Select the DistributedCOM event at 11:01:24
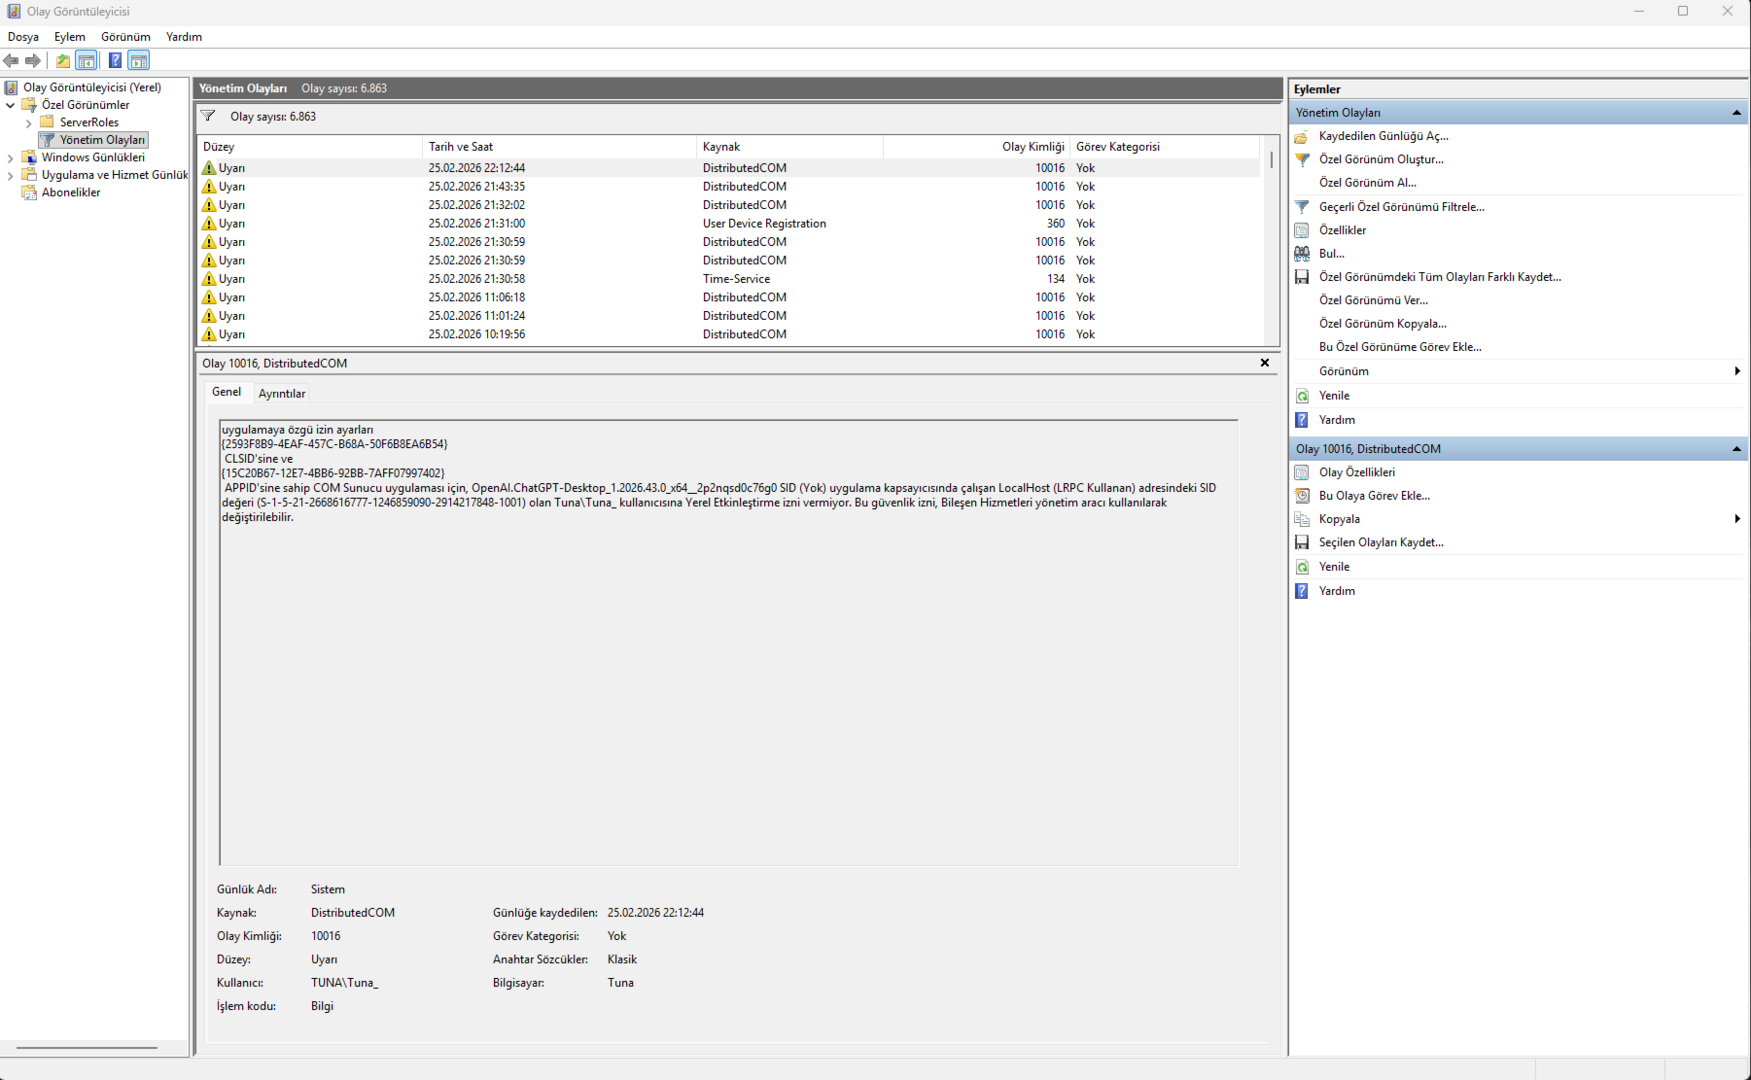The width and height of the screenshot is (1751, 1080). [x=729, y=316]
